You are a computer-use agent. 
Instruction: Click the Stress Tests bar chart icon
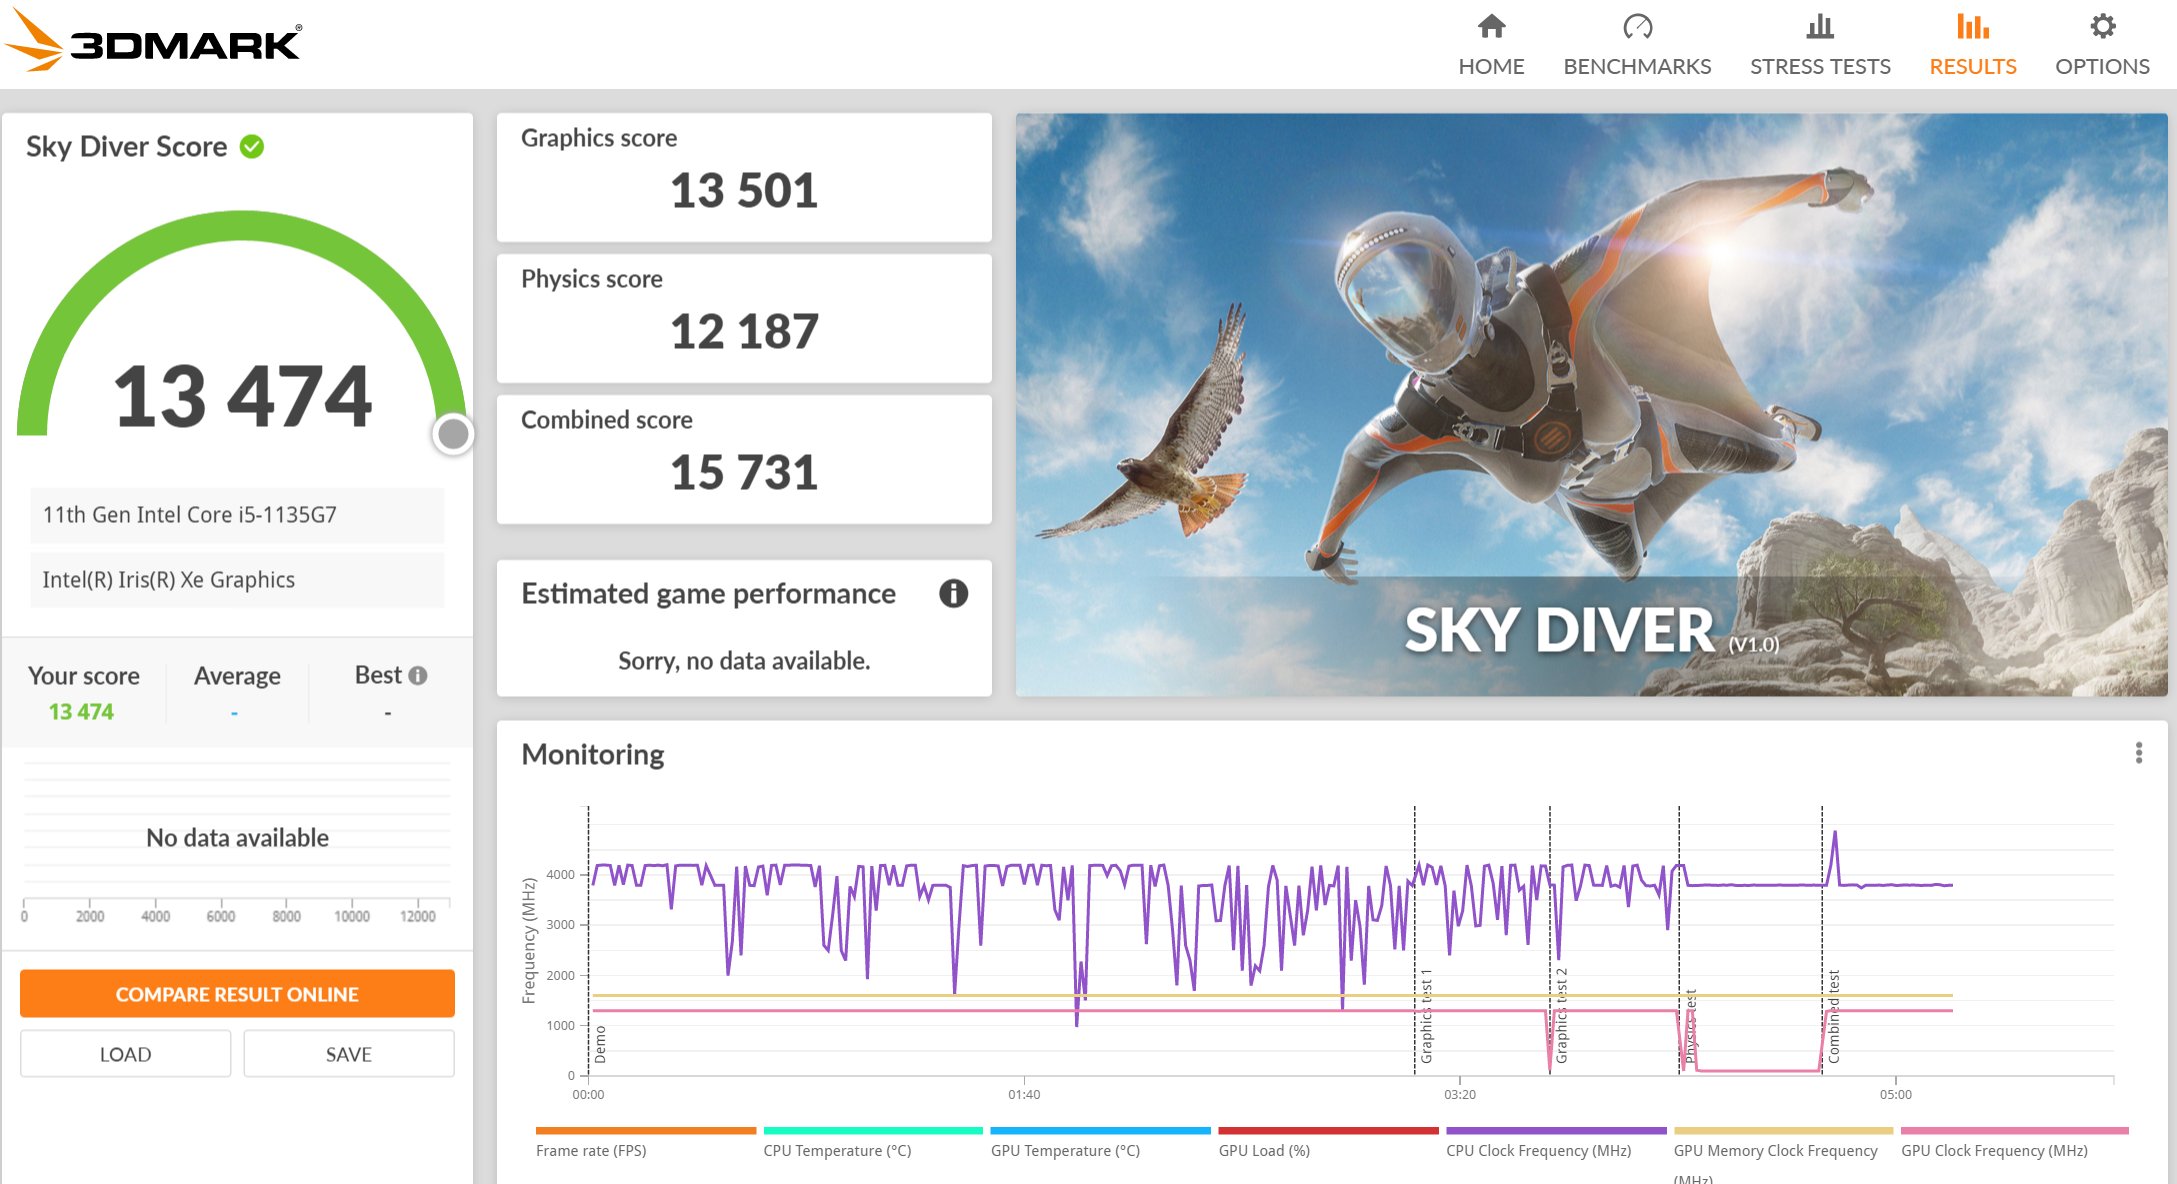point(1820,26)
